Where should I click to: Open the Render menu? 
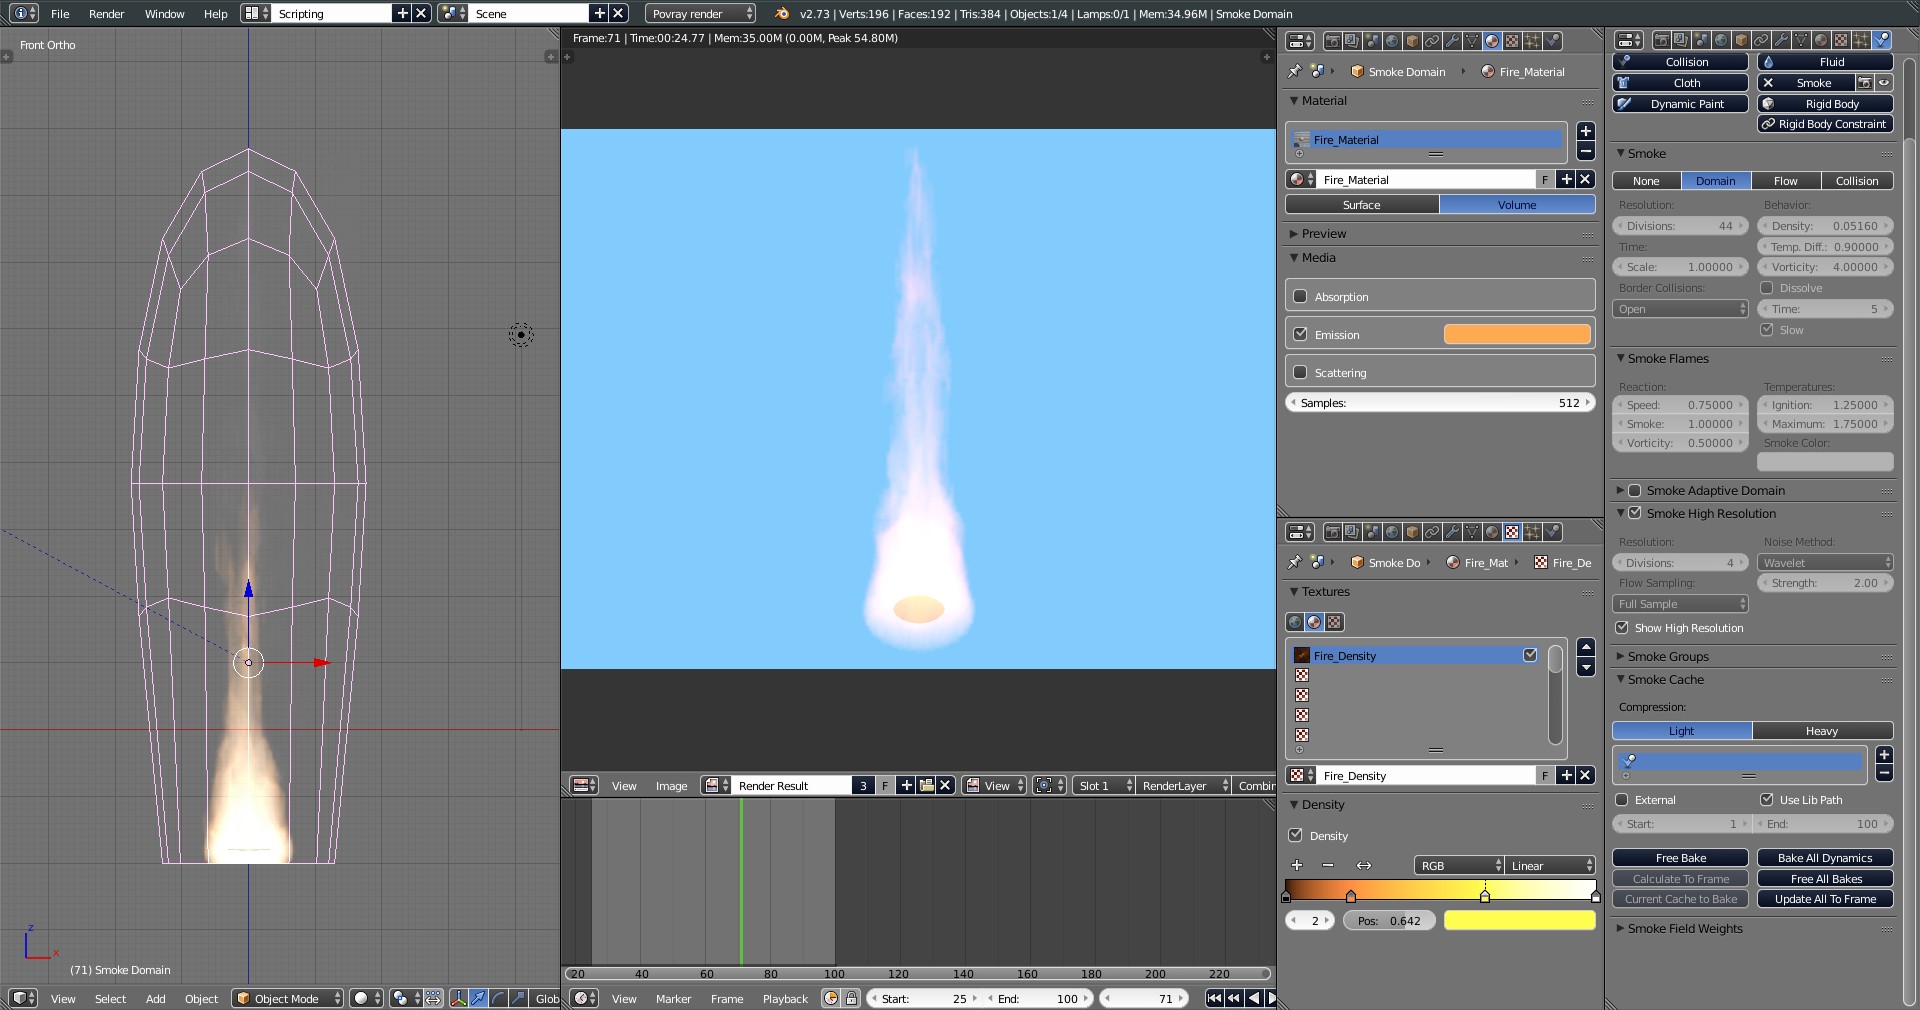click(x=106, y=14)
